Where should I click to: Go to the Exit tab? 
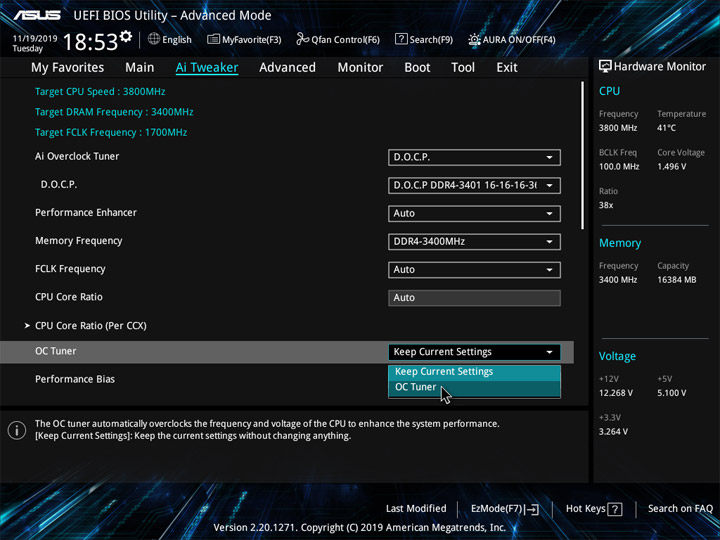pos(507,68)
